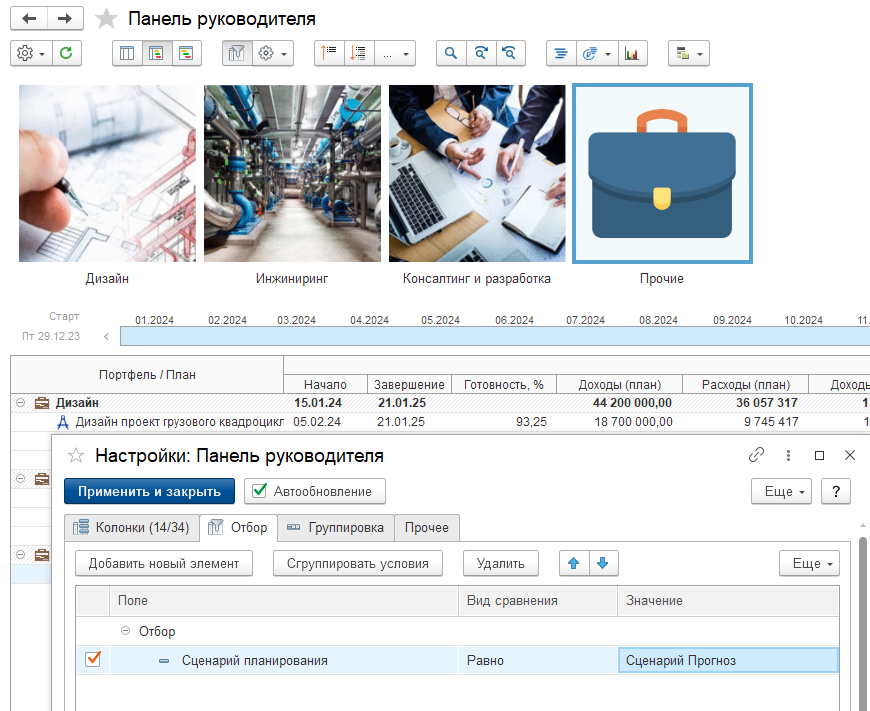Collapse the Дизайн portfolio row
The image size is (870, 711).
[20, 403]
